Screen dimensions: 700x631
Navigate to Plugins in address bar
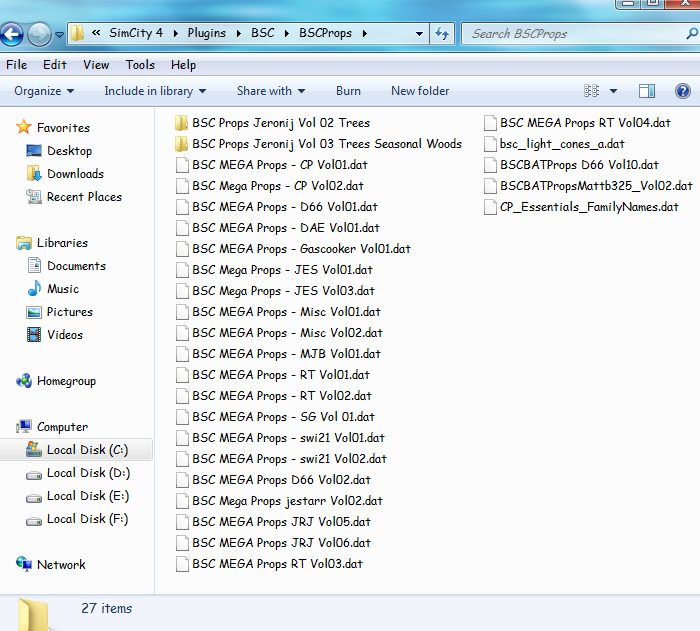pos(207,33)
